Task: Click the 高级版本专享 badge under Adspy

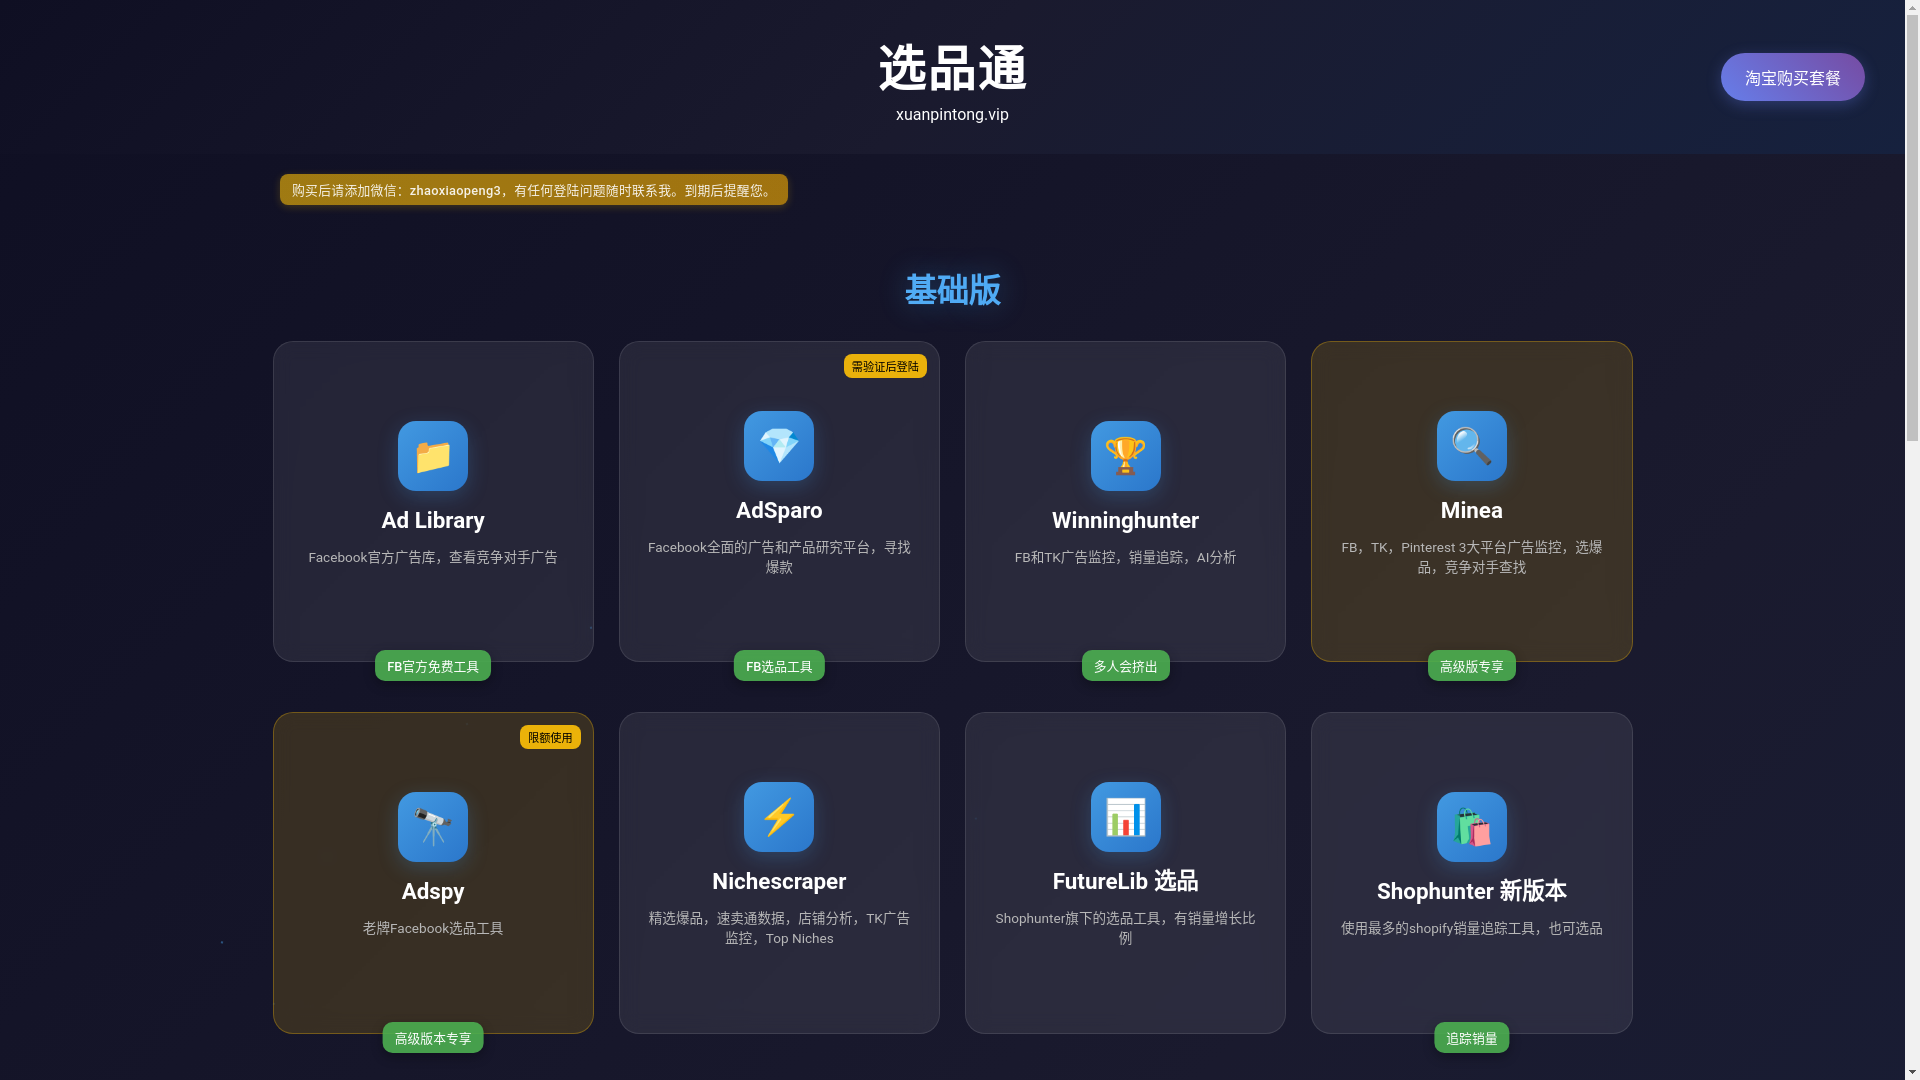Action: (x=433, y=1038)
